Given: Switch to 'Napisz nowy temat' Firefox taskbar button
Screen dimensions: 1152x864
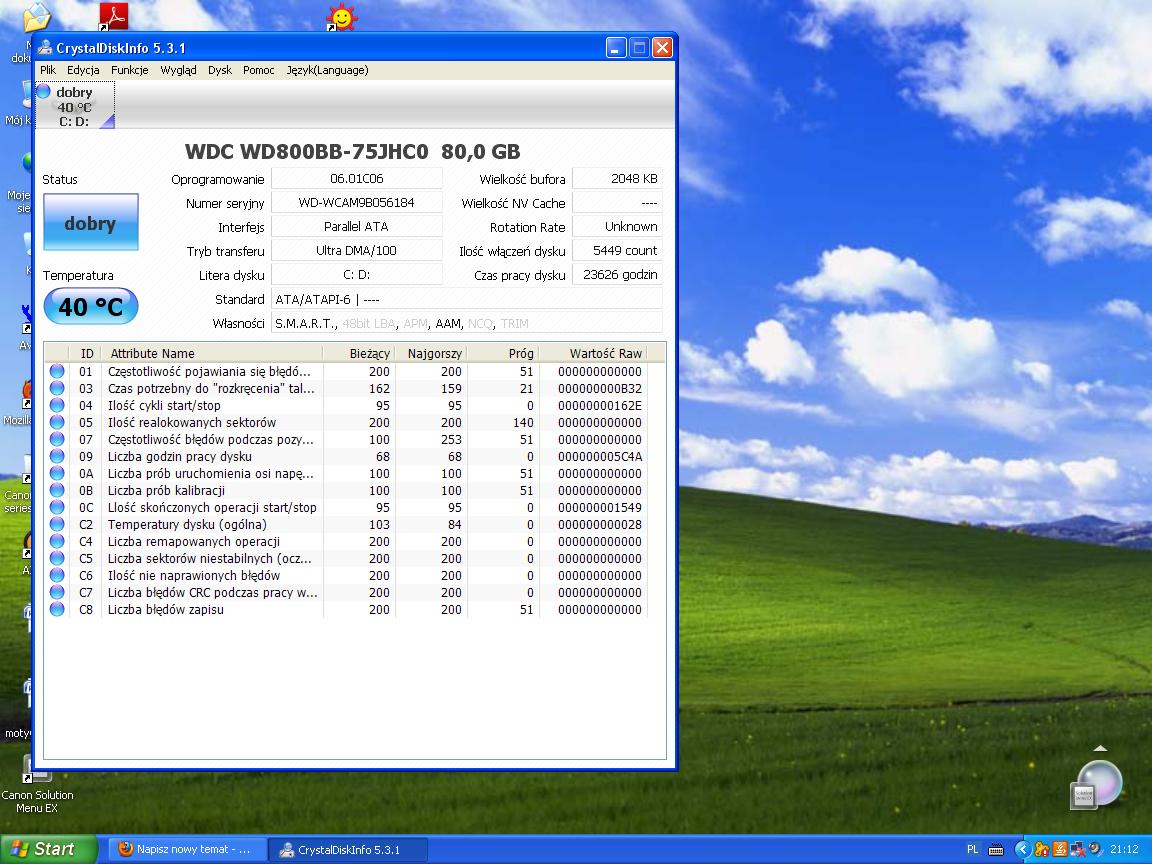Looking at the screenshot, I should click(187, 849).
